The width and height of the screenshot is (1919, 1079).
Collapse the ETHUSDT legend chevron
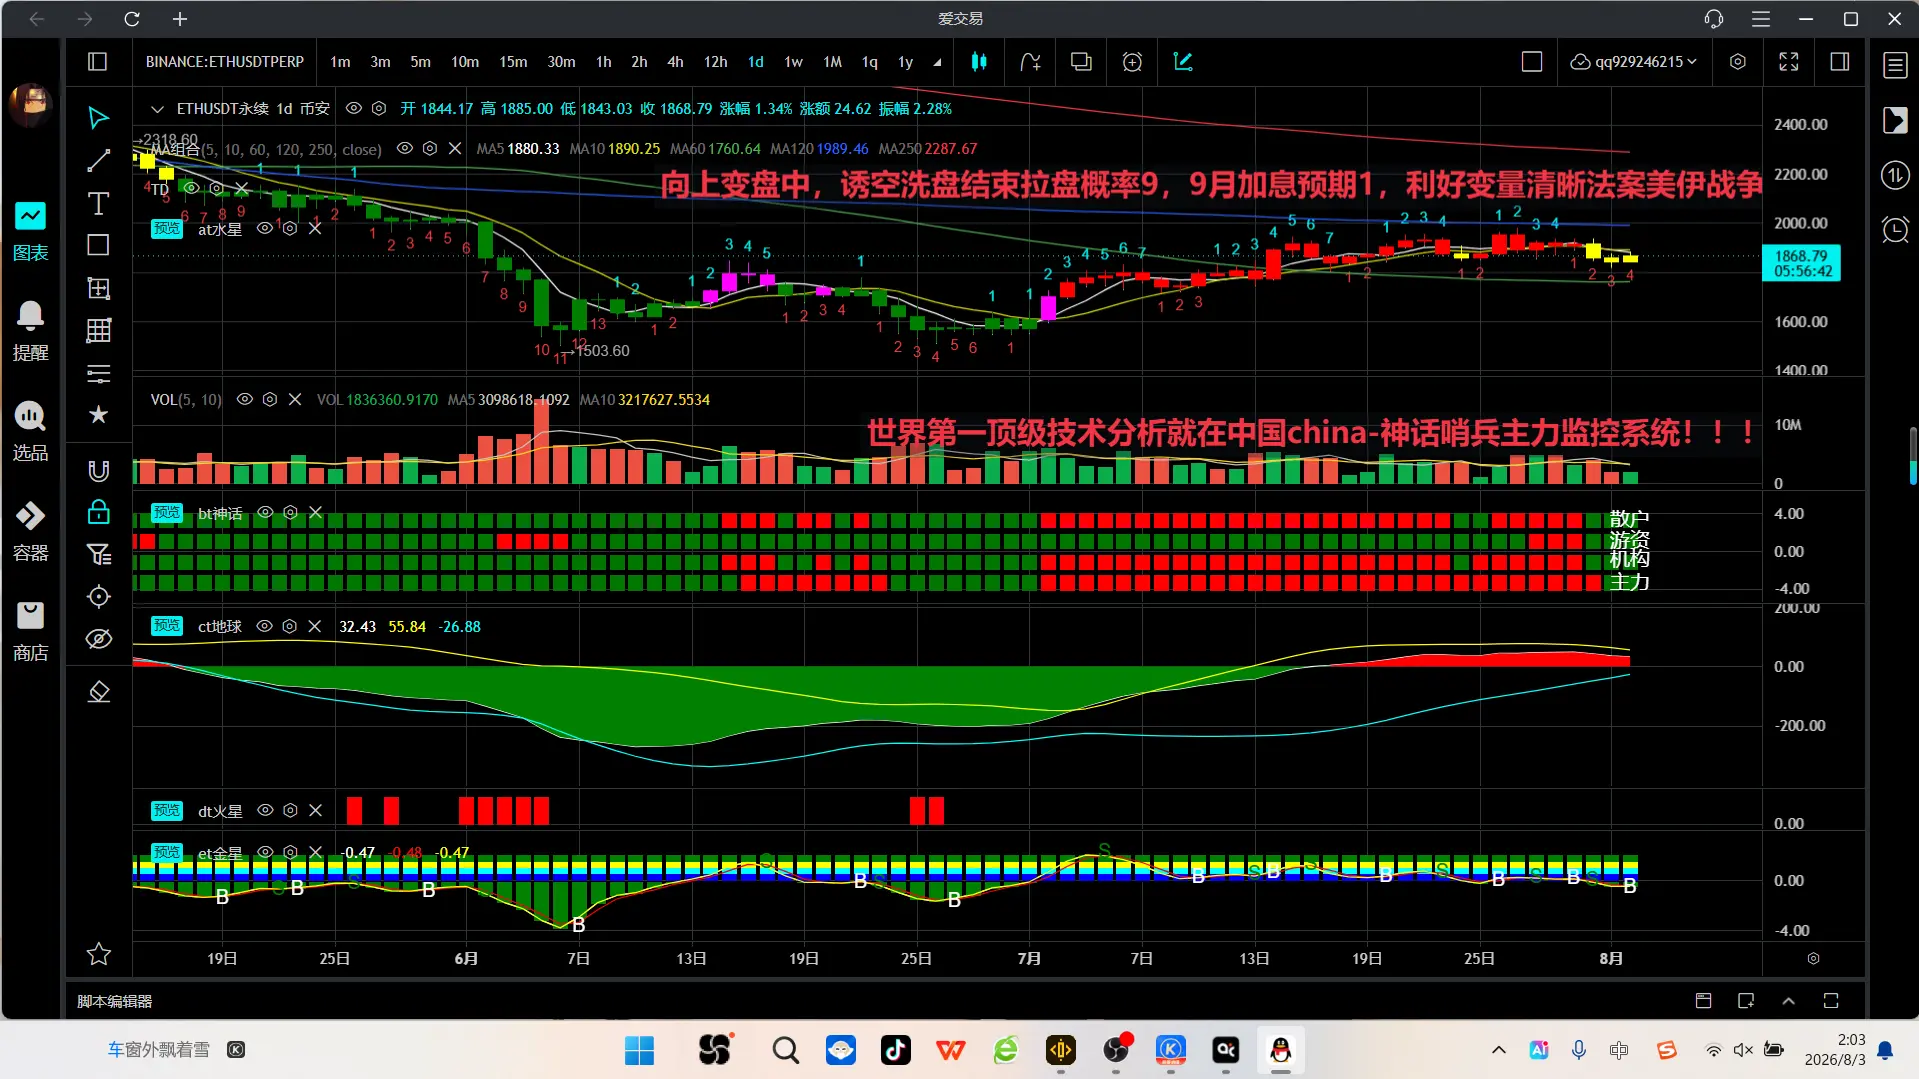tap(157, 109)
